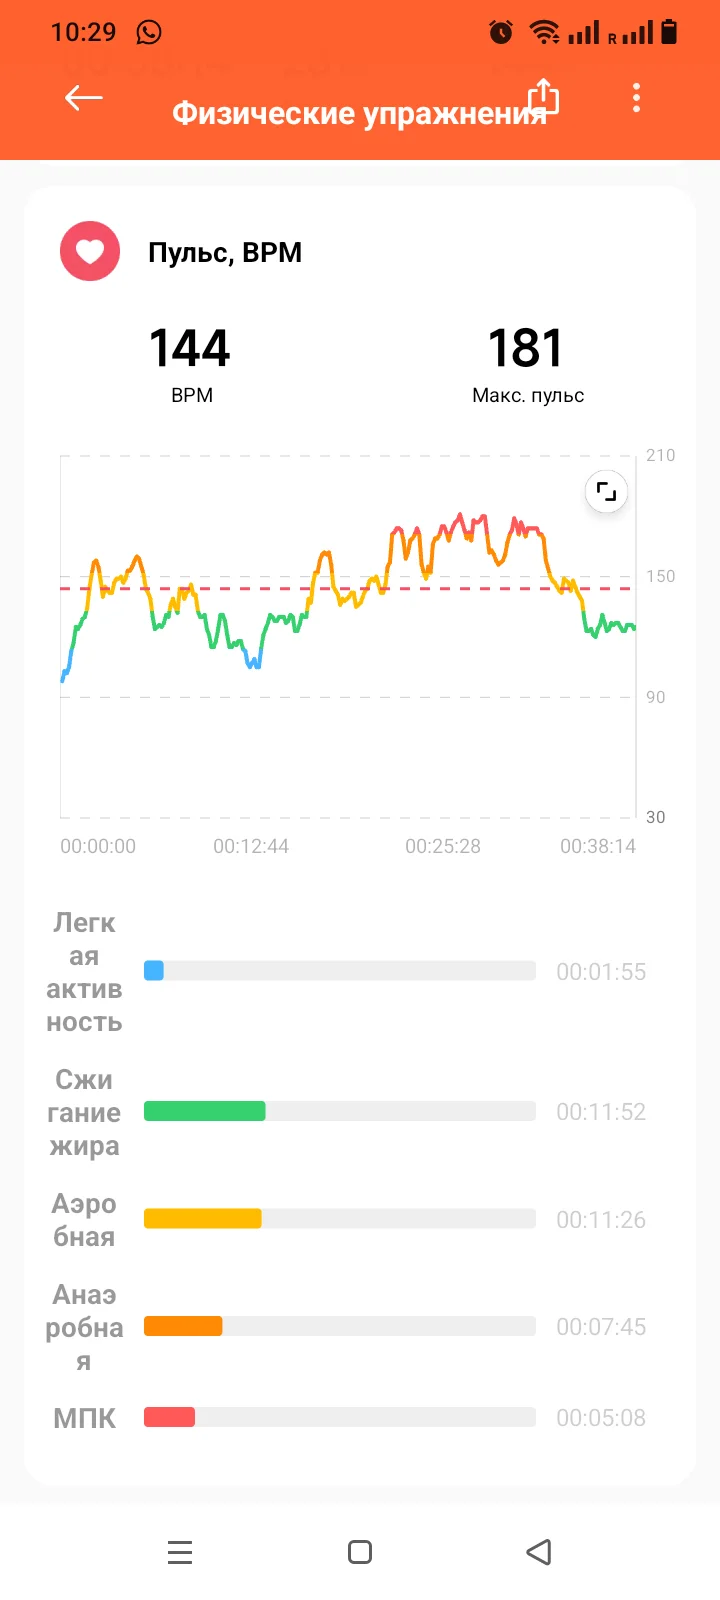The width and height of the screenshot is (720, 1600).
Task: Tap the Физические упражнения header title
Action: (x=358, y=113)
